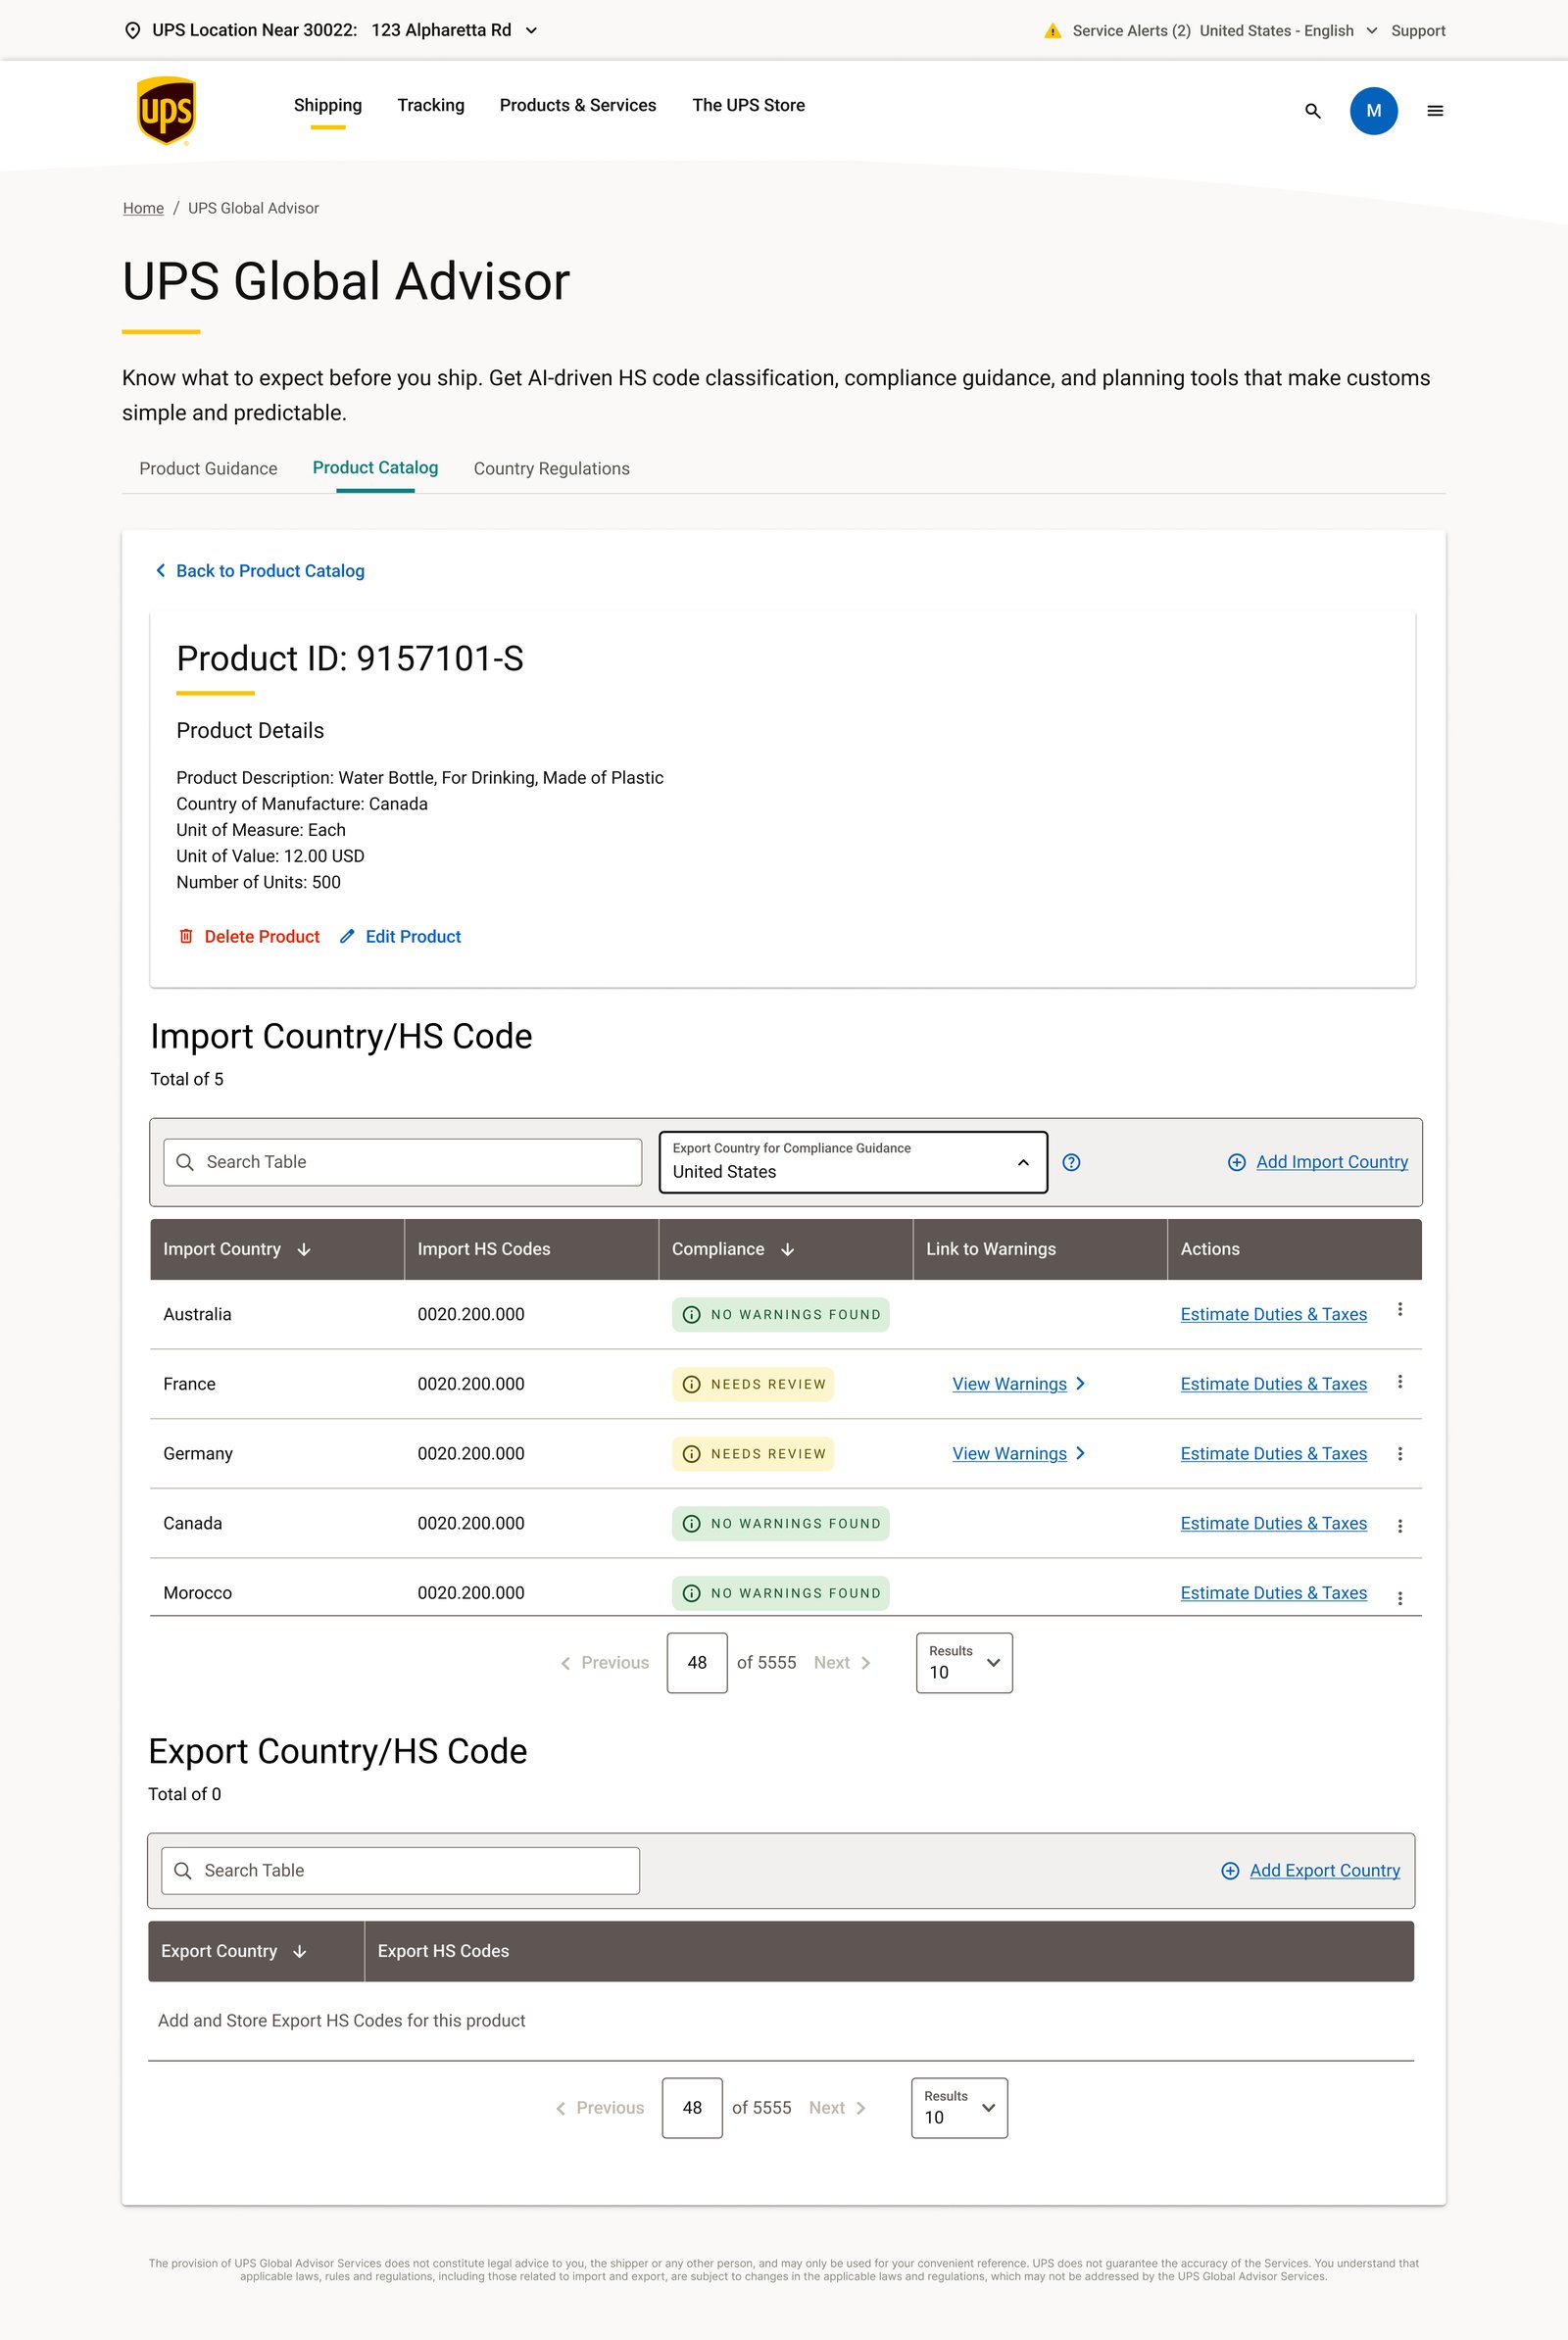Click Estimate Duties & Taxes for Morocco

tap(1273, 1593)
